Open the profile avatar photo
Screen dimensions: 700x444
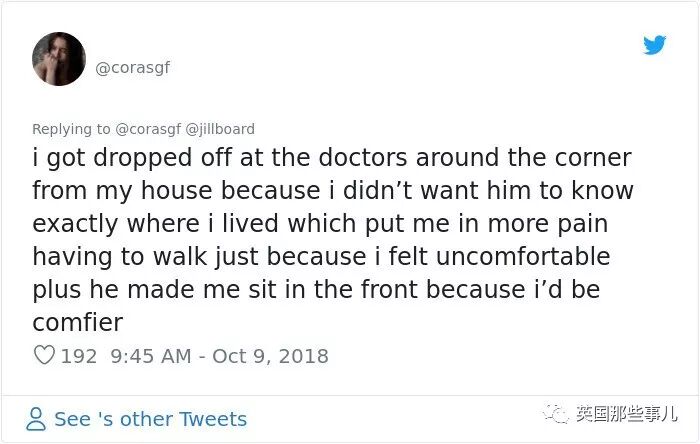[x=59, y=59]
